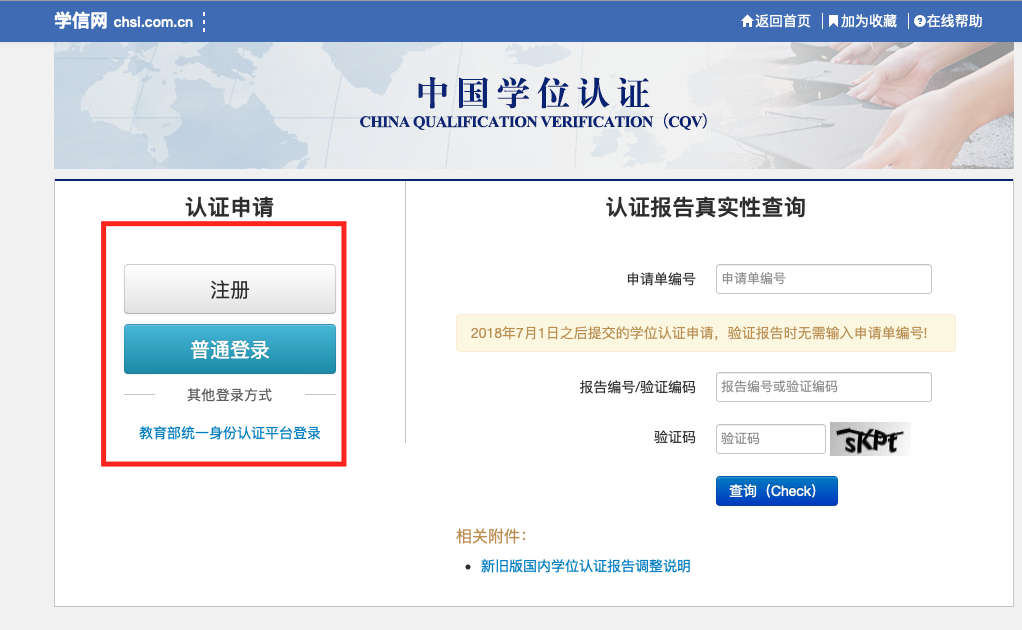Focus the 申请单编号 input field
This screenshot has height=630, width=1022.
(823, 279)
